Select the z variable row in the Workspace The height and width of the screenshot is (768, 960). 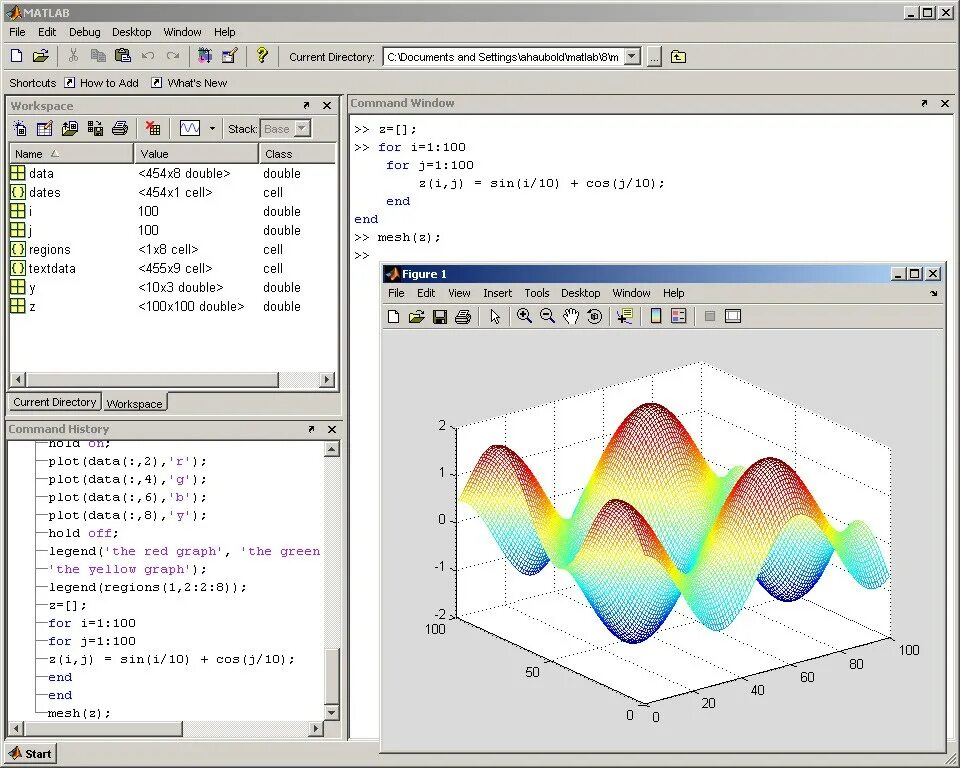(173, 306)
